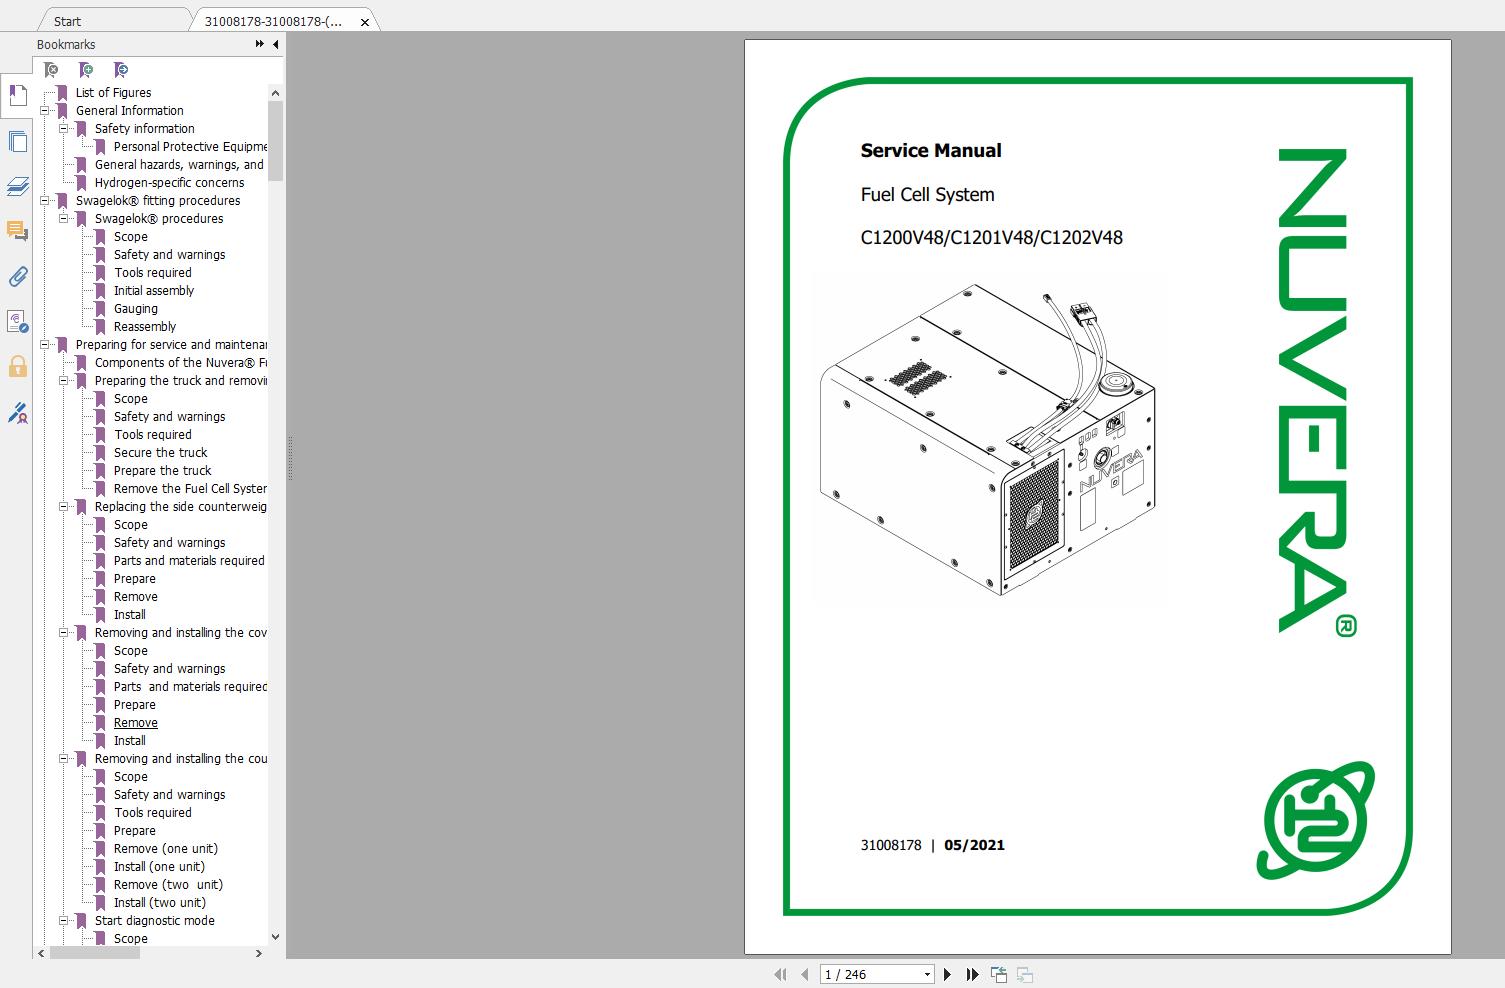Go to the previous page
The width and height of the screenshot is (1505, 988).
(x=804, y=974)
